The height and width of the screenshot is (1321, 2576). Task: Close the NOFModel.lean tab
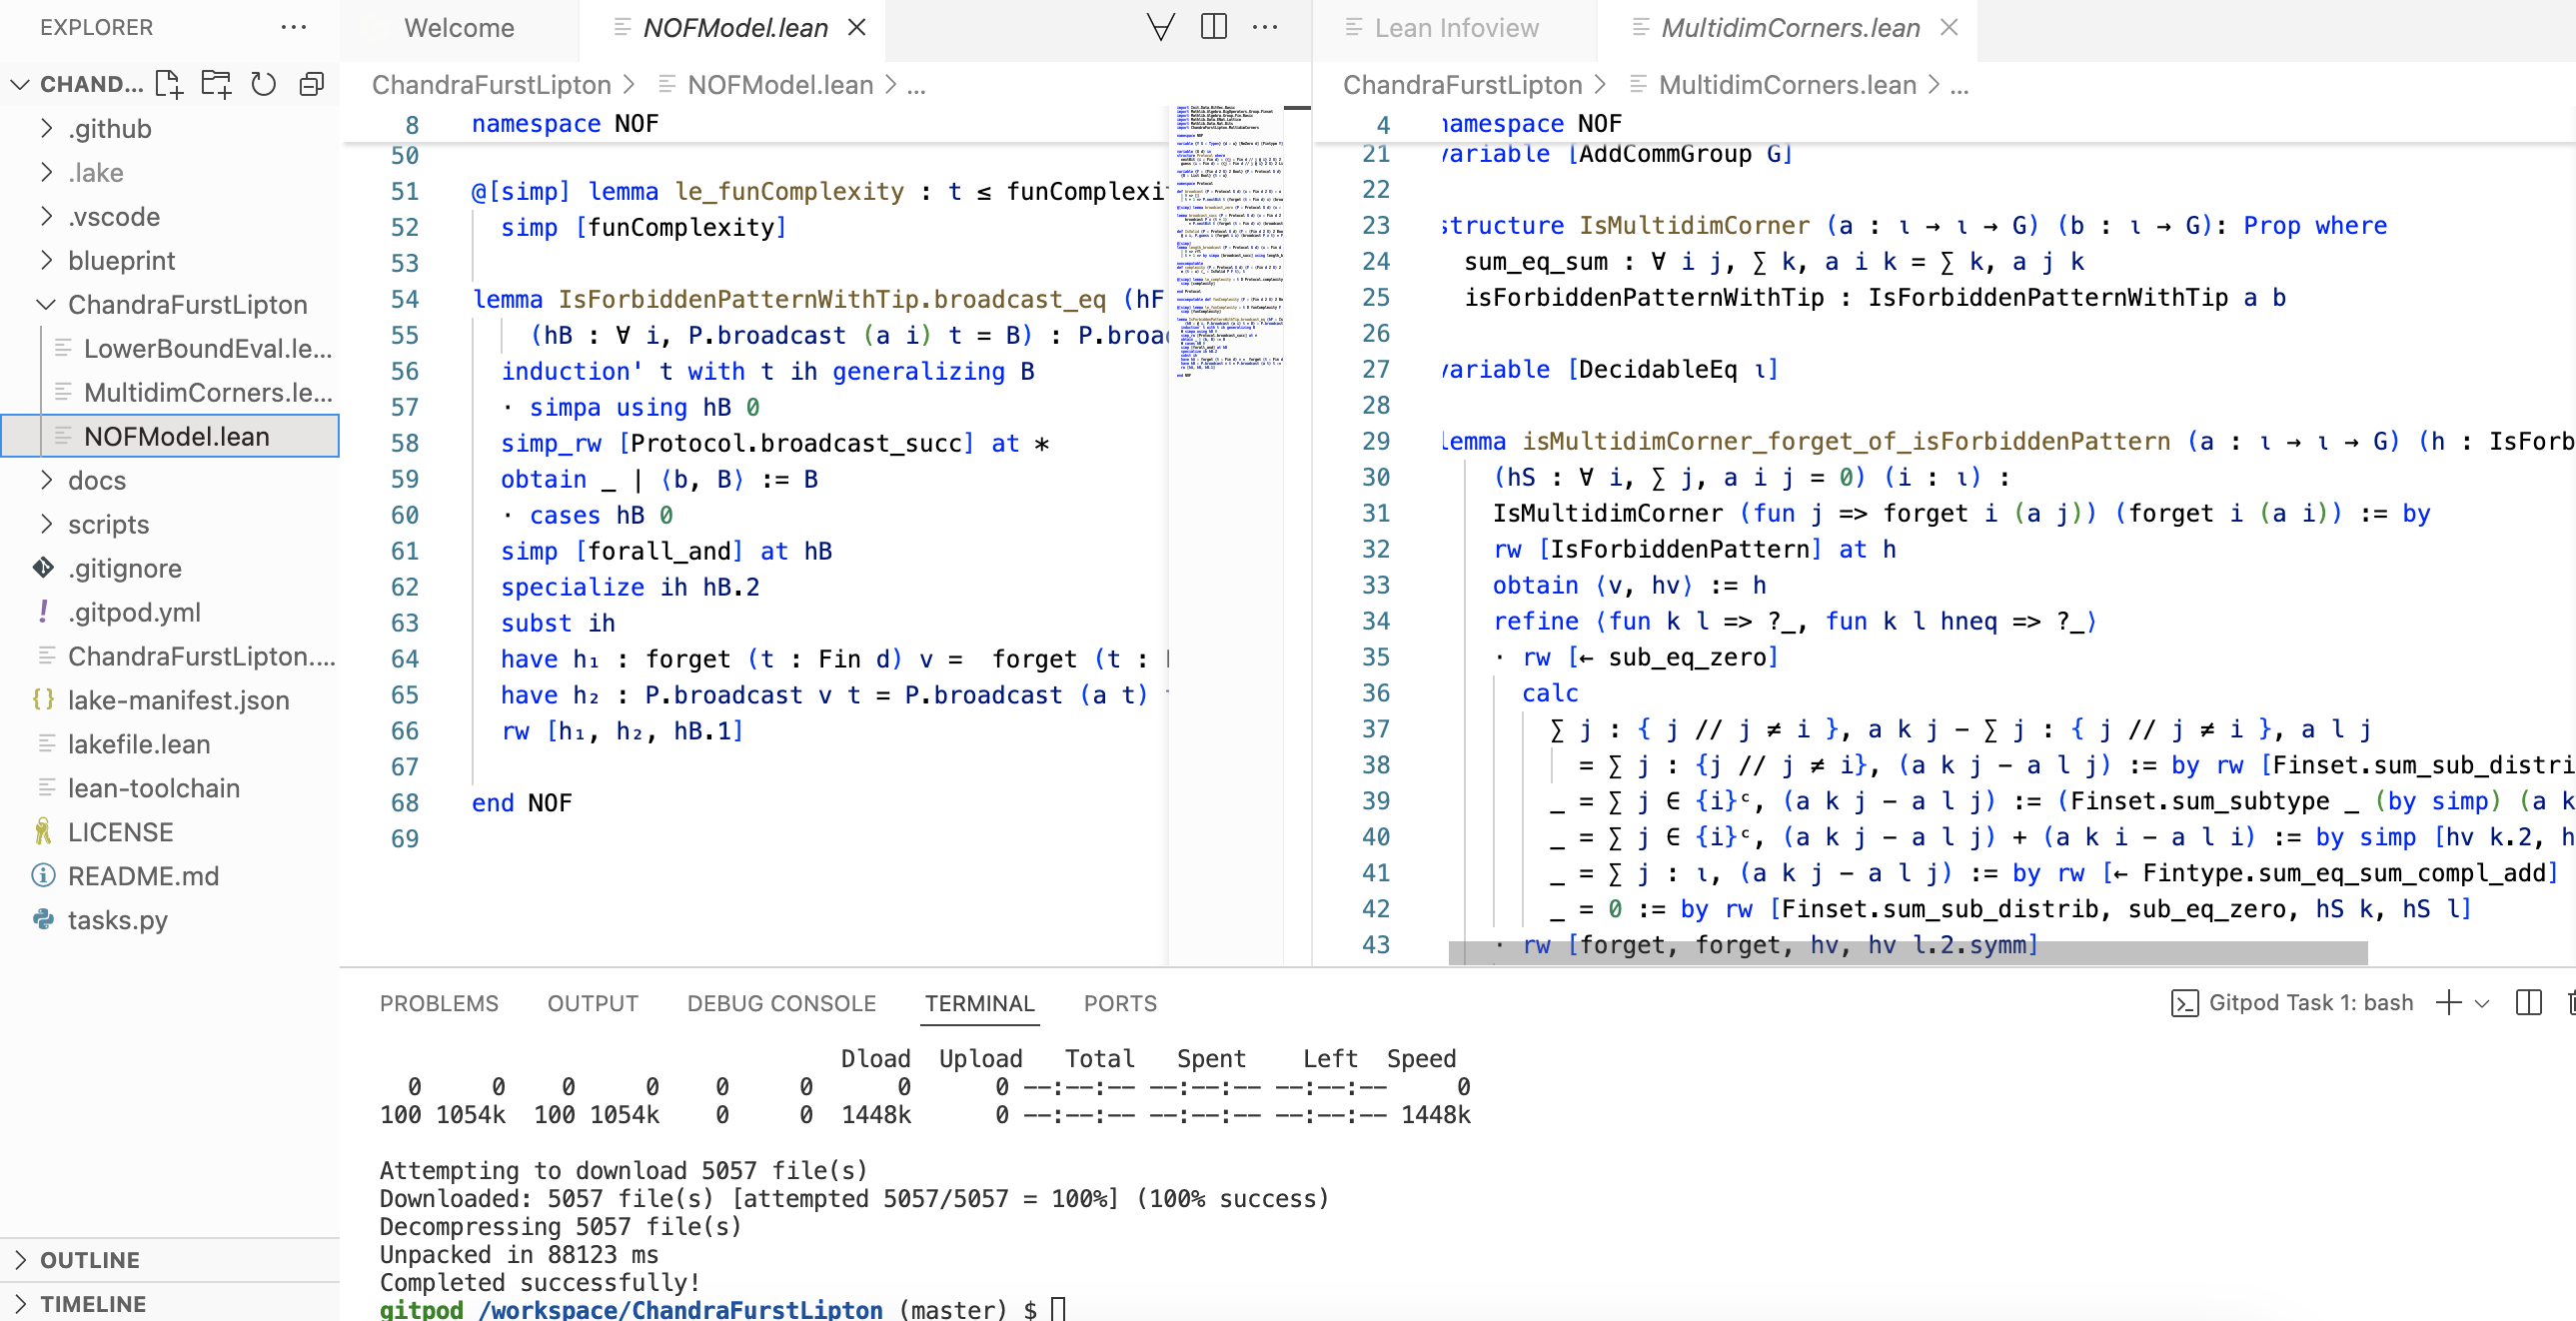[857, 27]
